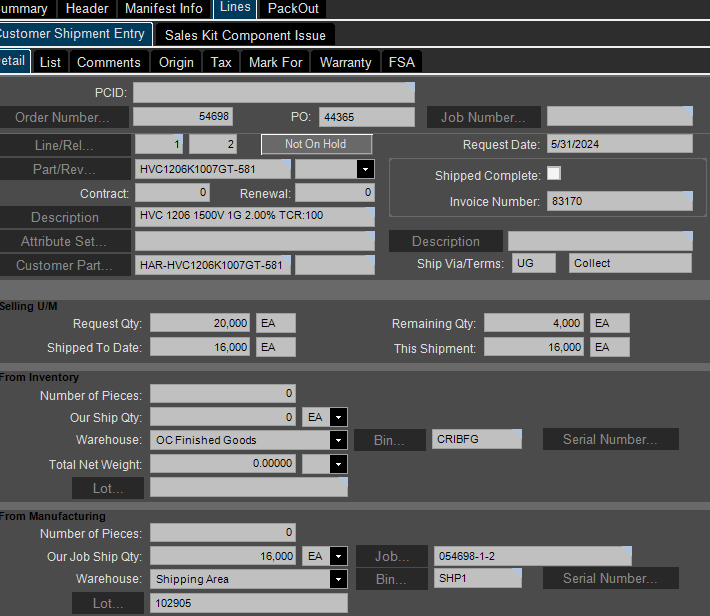Click the Job field 054698-1-2
Image resolution: width=710 pixels, height=616 pixels.
(x=532, y=556)
